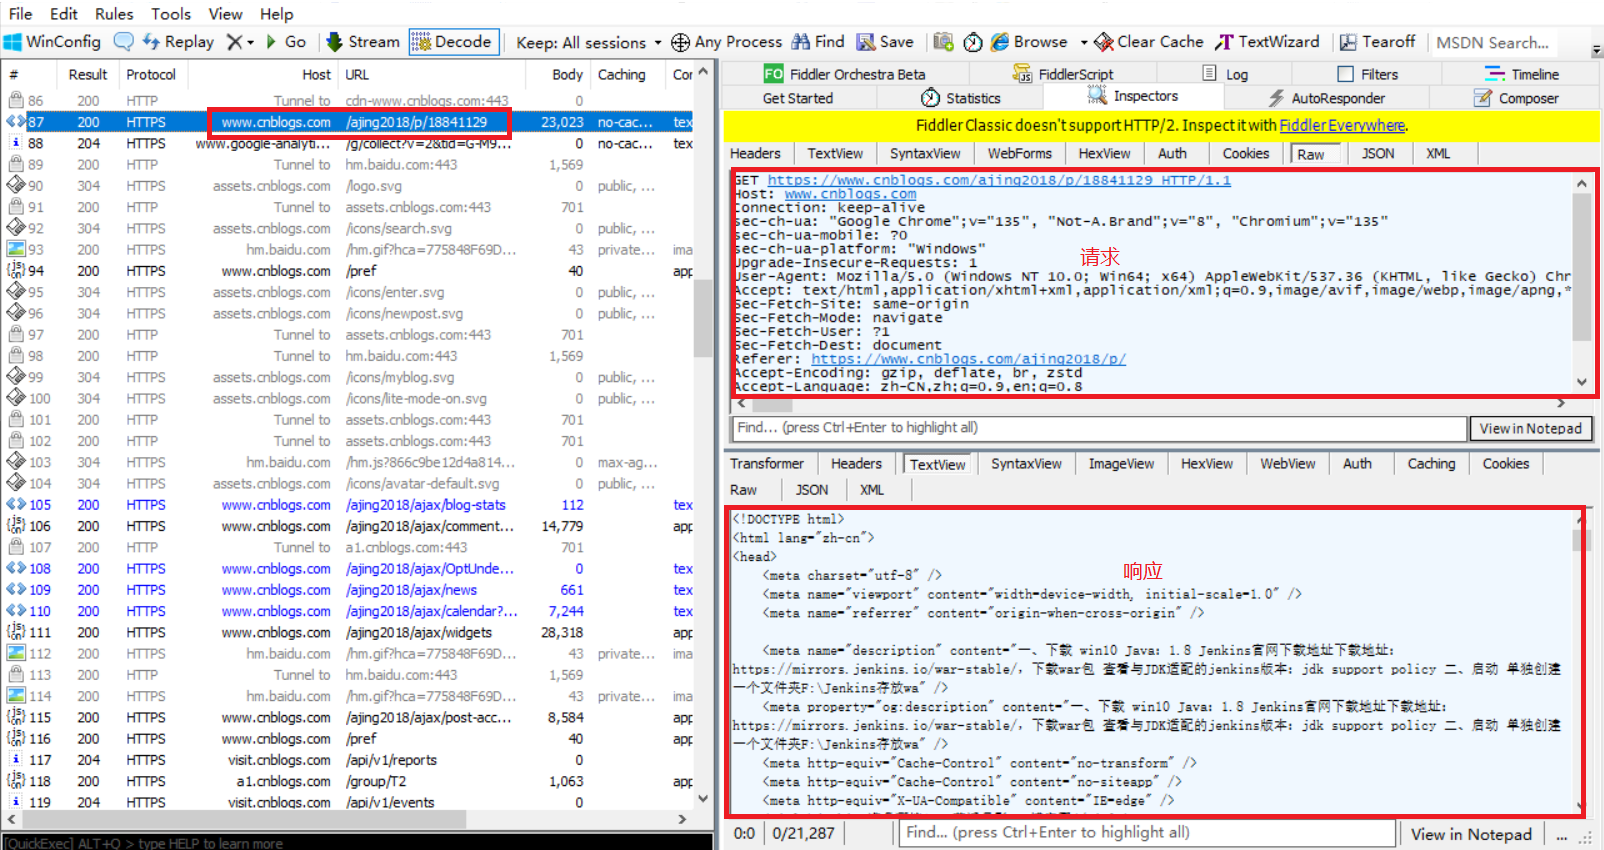1604x850 pixels.
Task: Click the Remove X icon
Action: pos(234,42)
